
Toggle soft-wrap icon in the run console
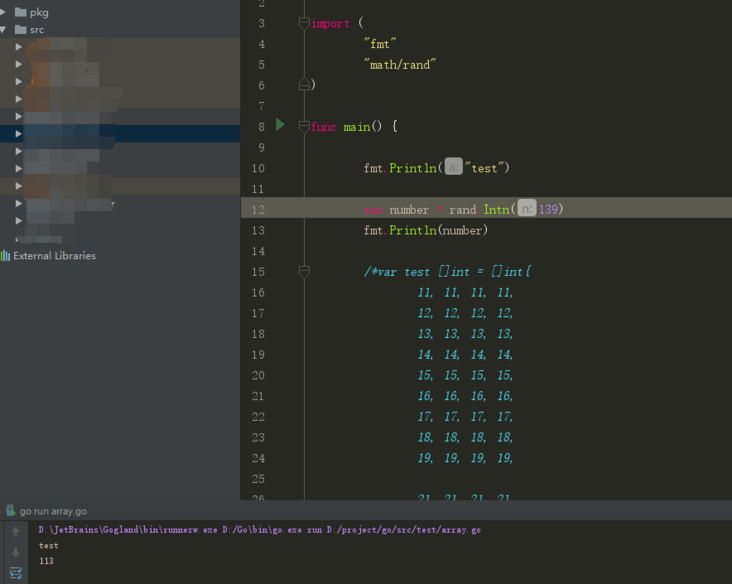pyautogui.click(x=16, y=572)
